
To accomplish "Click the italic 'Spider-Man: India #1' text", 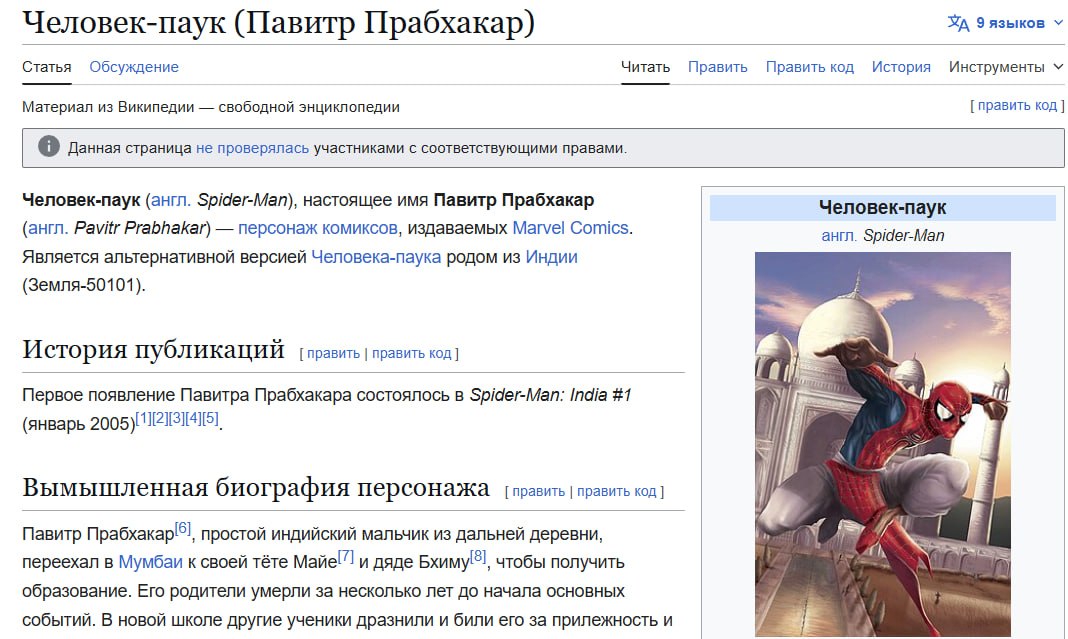I will (550, 394).
